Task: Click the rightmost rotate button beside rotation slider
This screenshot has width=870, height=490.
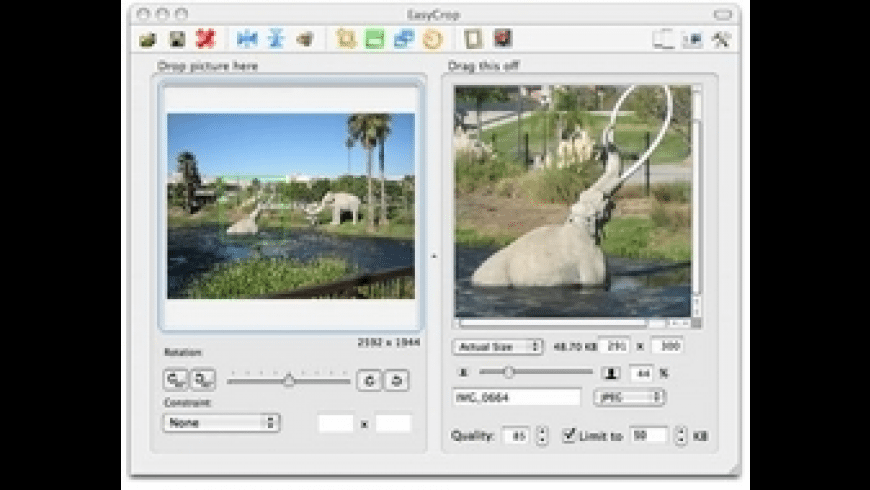Action: [x=397, y=380]
